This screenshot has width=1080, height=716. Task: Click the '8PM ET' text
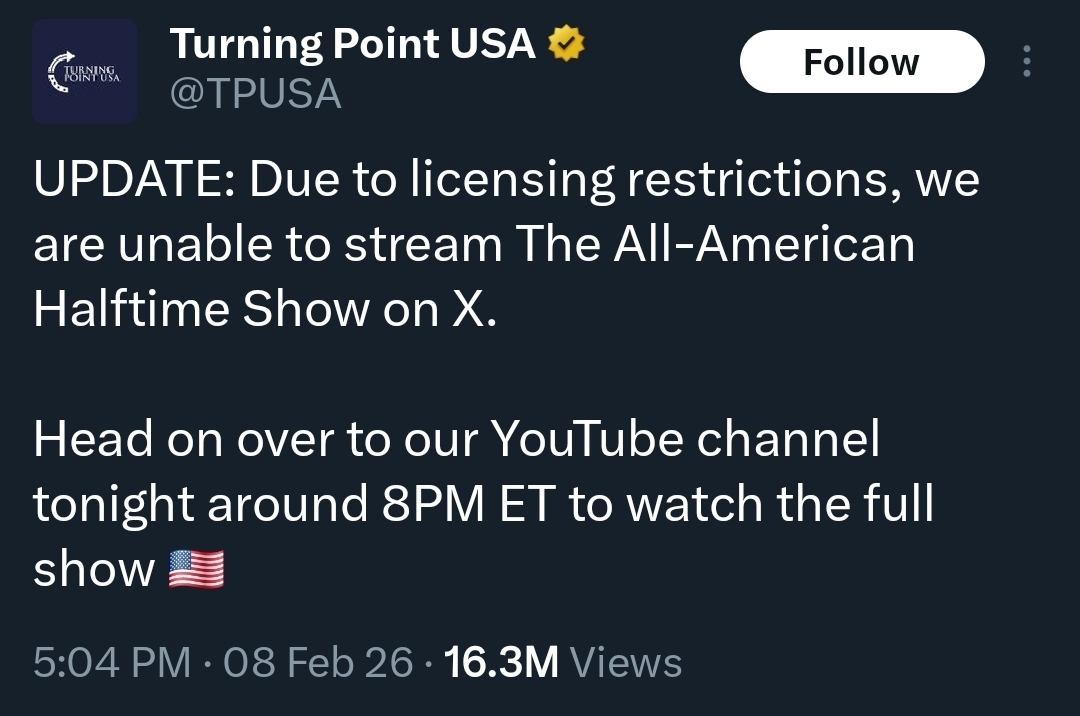pos(467,505)
